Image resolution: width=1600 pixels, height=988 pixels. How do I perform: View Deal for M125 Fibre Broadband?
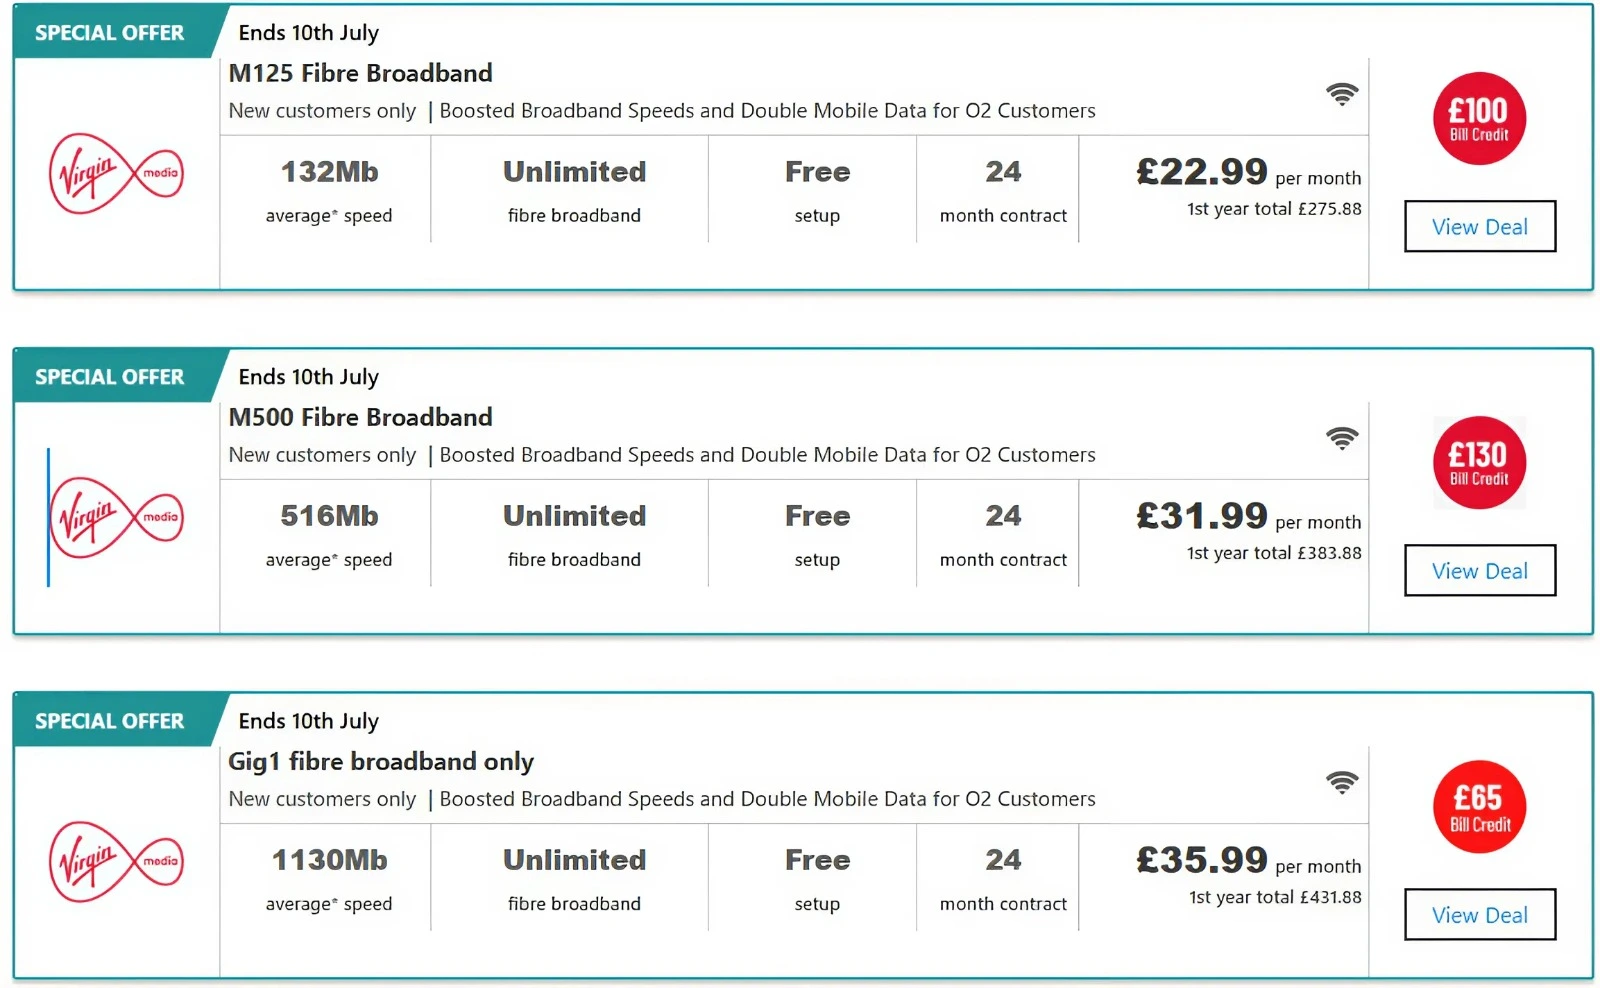tap(1480, 227)
